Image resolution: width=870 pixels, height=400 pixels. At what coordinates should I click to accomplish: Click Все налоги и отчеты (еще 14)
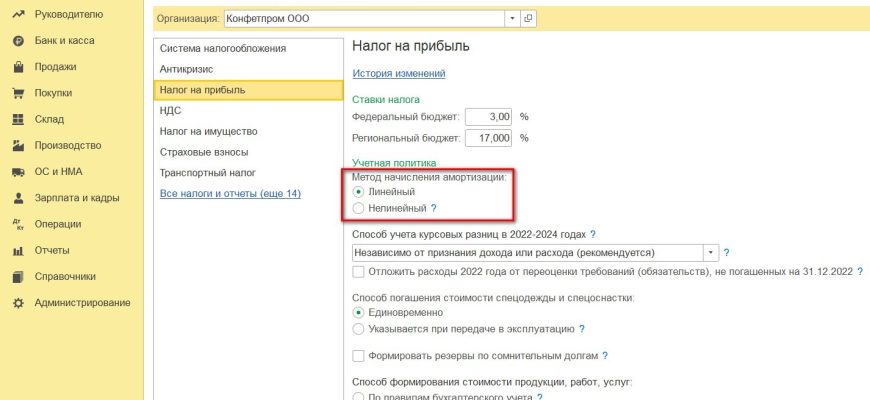point(230,193)
